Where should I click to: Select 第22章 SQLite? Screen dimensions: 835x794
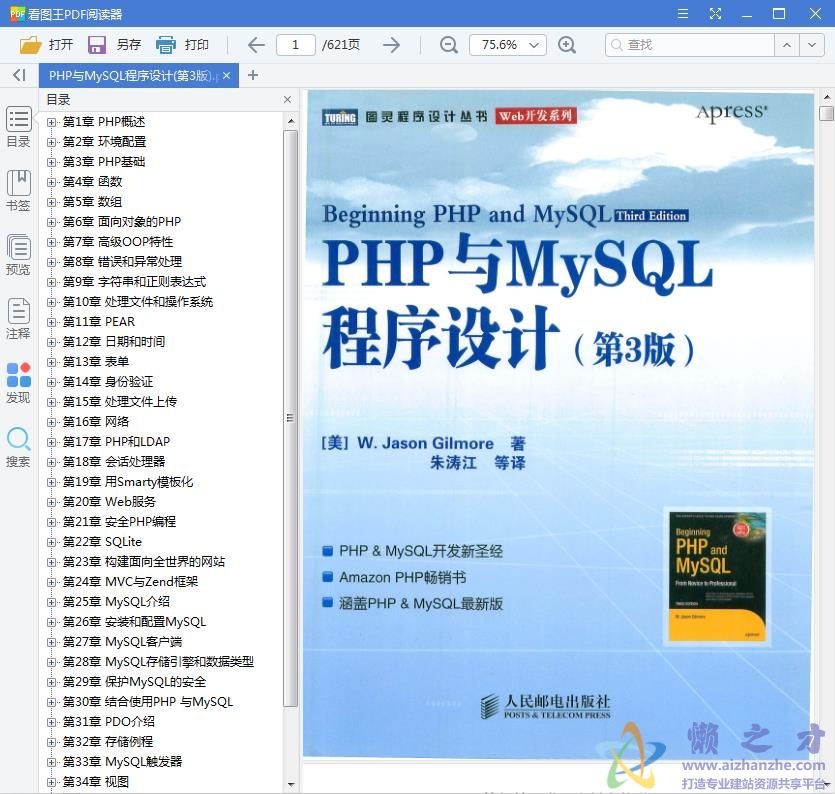coord(102,542)
